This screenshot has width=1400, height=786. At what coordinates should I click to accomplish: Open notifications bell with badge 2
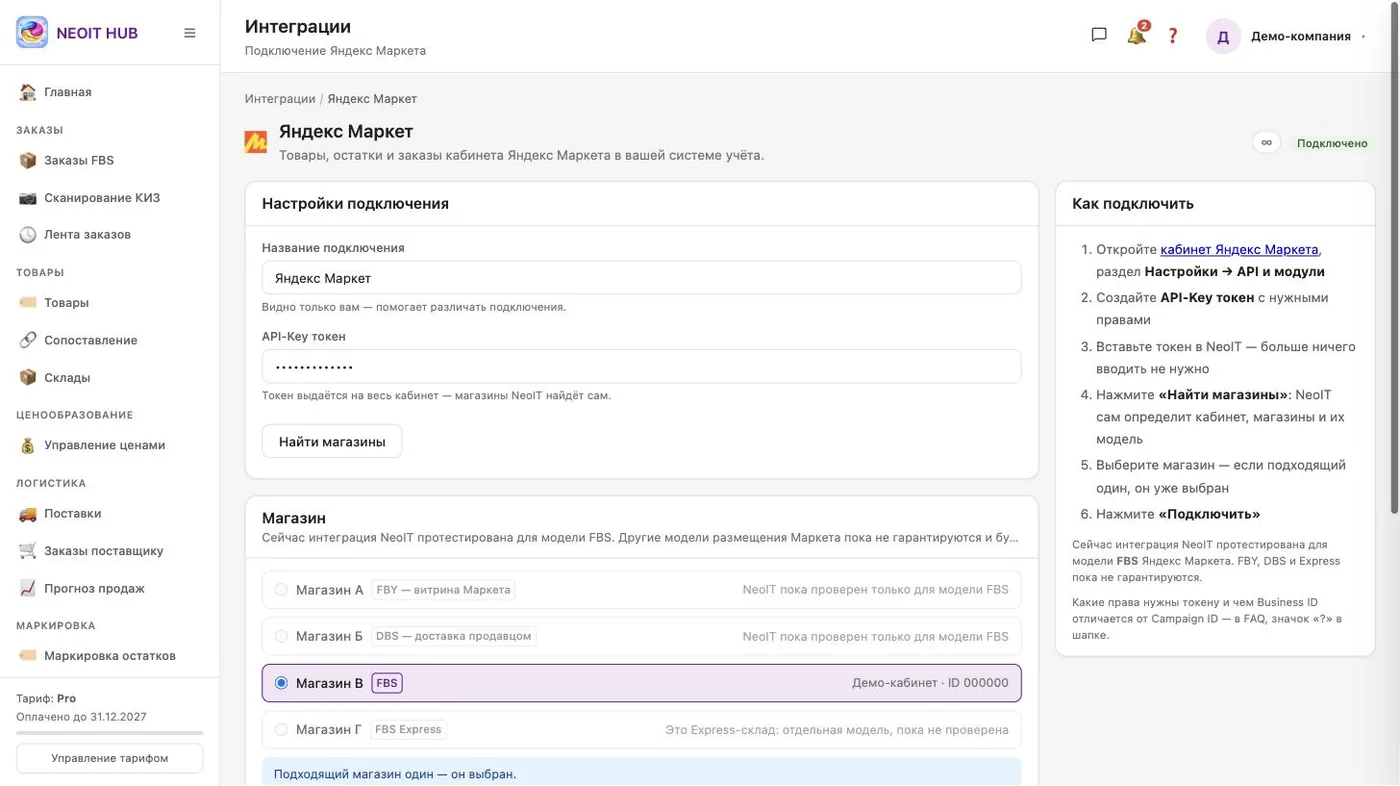tap(1137, 35)
